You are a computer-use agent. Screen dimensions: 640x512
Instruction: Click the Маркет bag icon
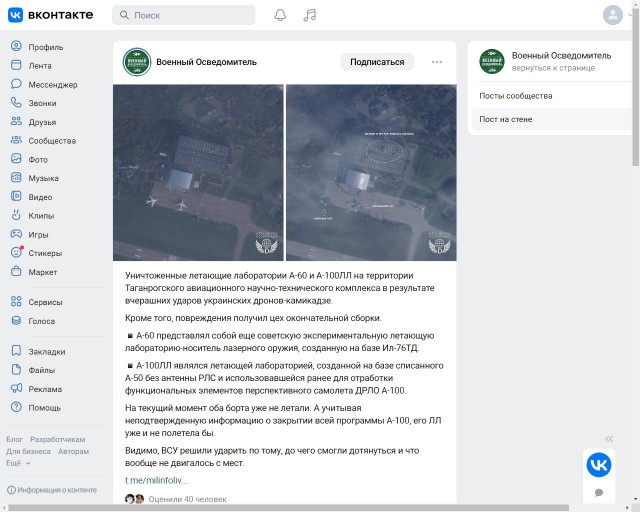(16, 272)
